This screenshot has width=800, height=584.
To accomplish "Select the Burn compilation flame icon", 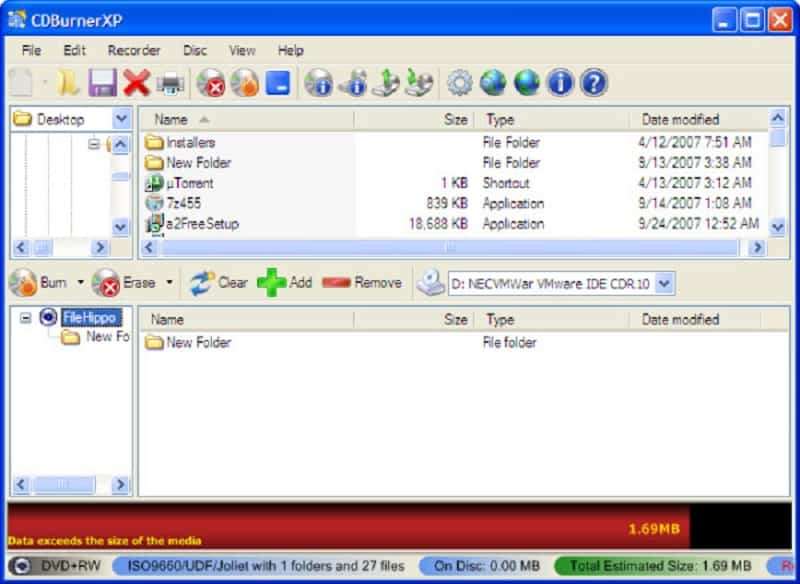I will 244,83.
